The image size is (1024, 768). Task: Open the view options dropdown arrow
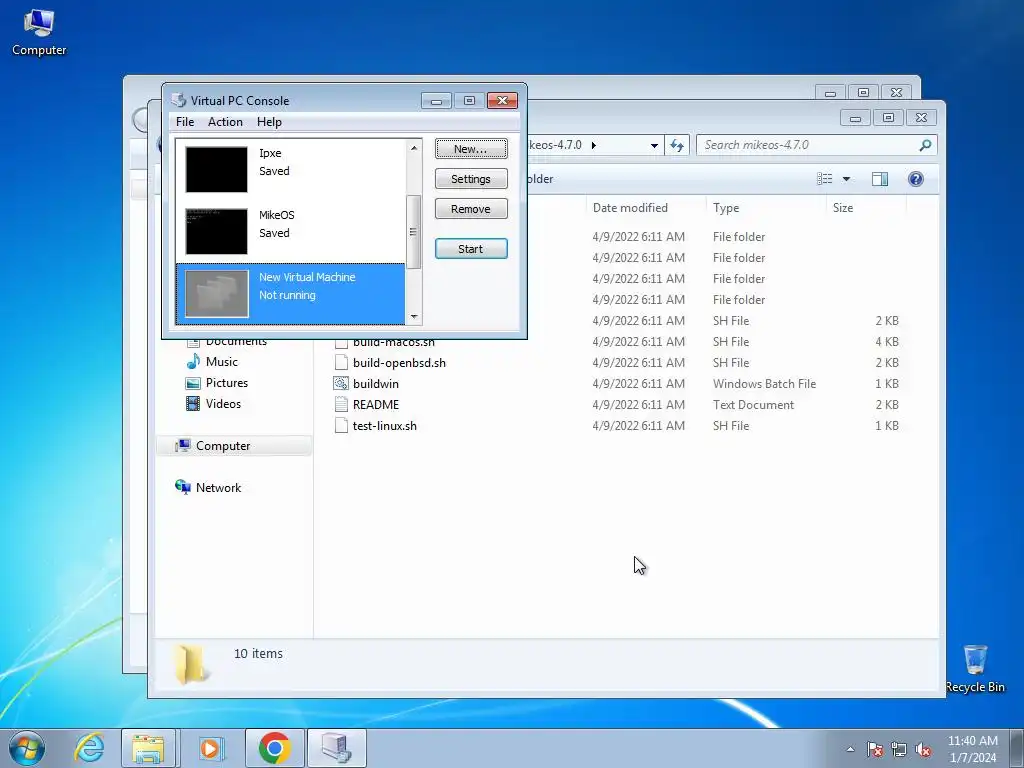pos(846,179)
